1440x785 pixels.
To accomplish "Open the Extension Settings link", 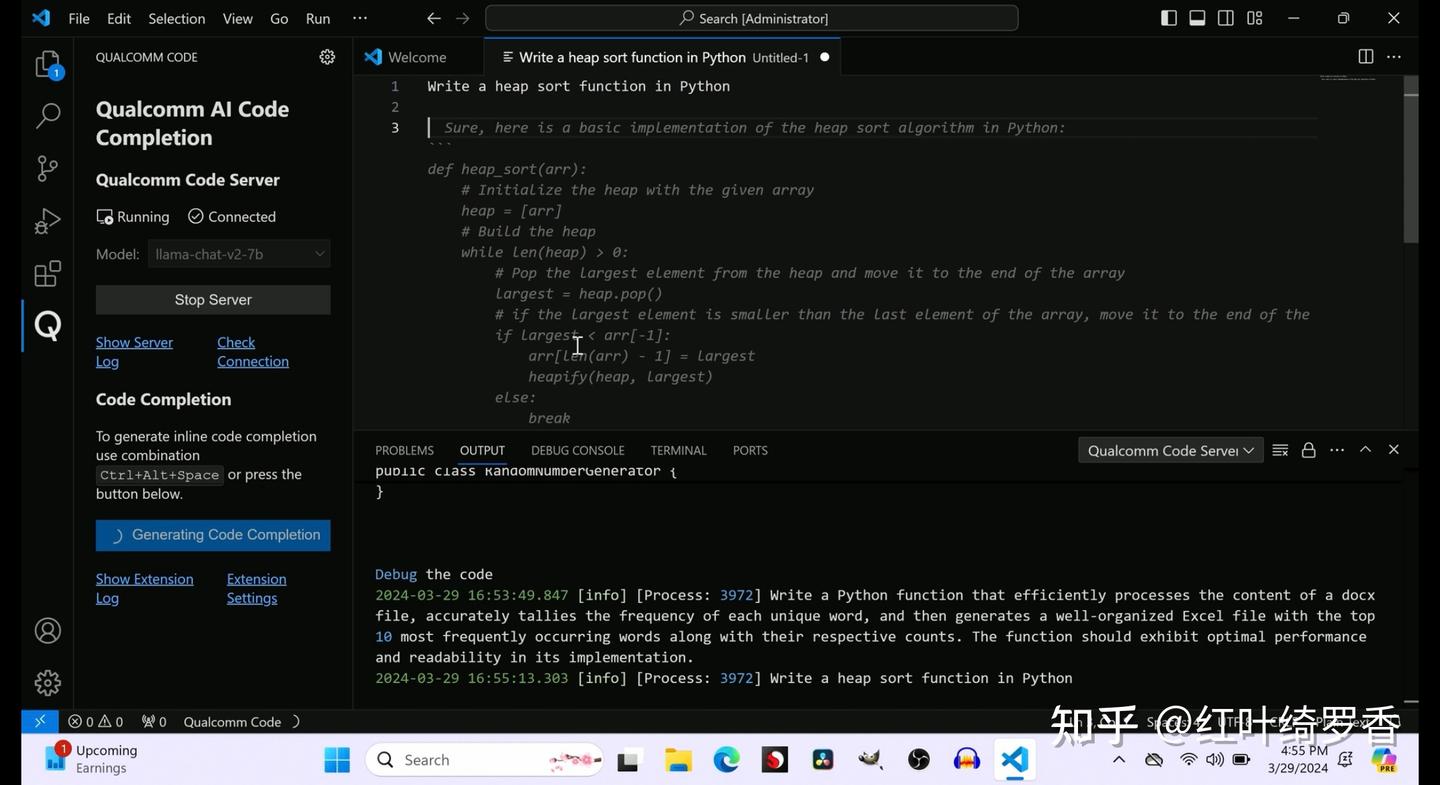I will click(x=256, y=588).
